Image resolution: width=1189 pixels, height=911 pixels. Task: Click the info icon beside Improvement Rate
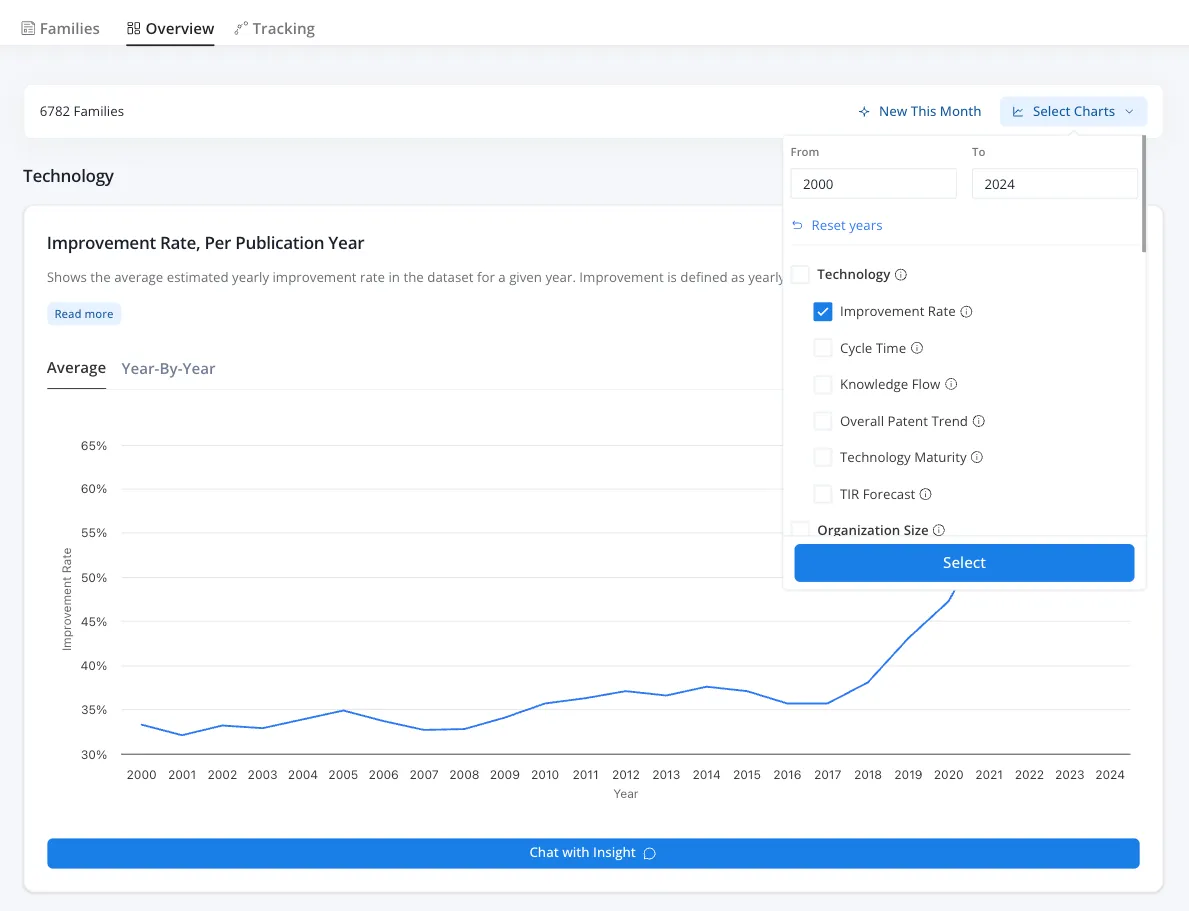(966, 312)
